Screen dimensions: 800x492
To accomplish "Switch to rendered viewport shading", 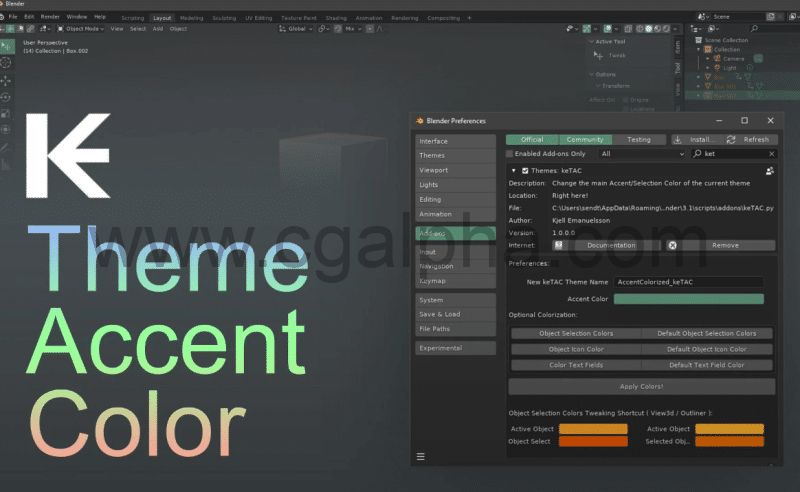I will pos(666,29).
